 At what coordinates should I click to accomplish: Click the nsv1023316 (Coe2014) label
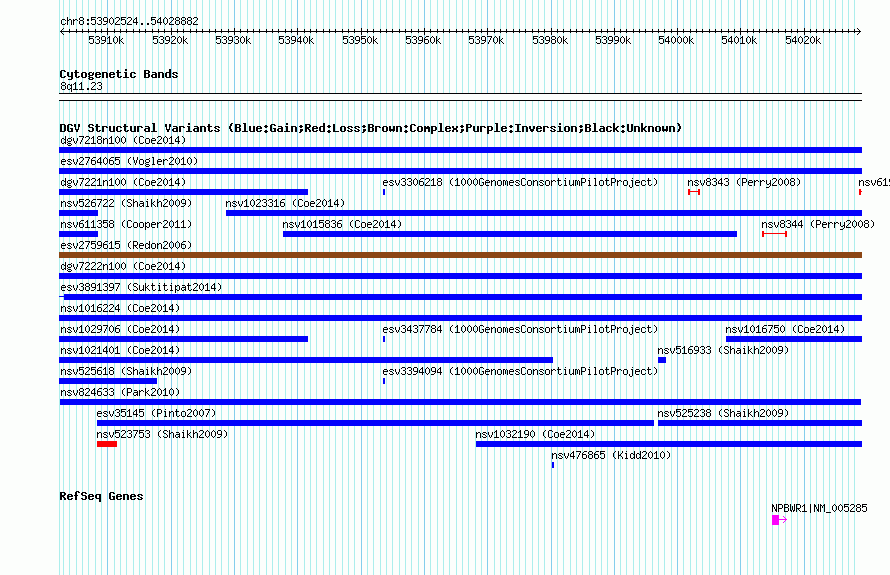point(285,203)
